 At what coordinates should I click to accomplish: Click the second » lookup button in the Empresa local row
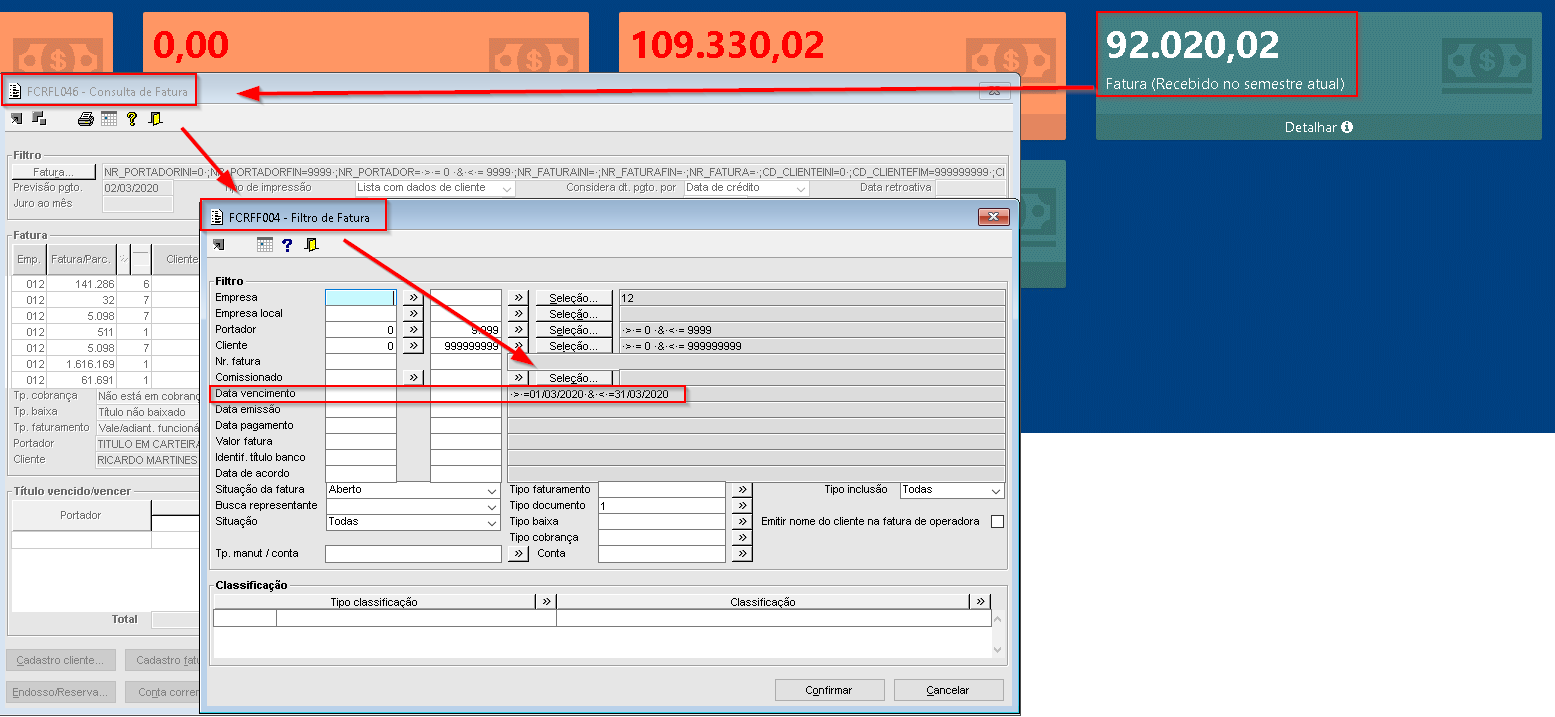pyautogui.click(x=518, y=314)
